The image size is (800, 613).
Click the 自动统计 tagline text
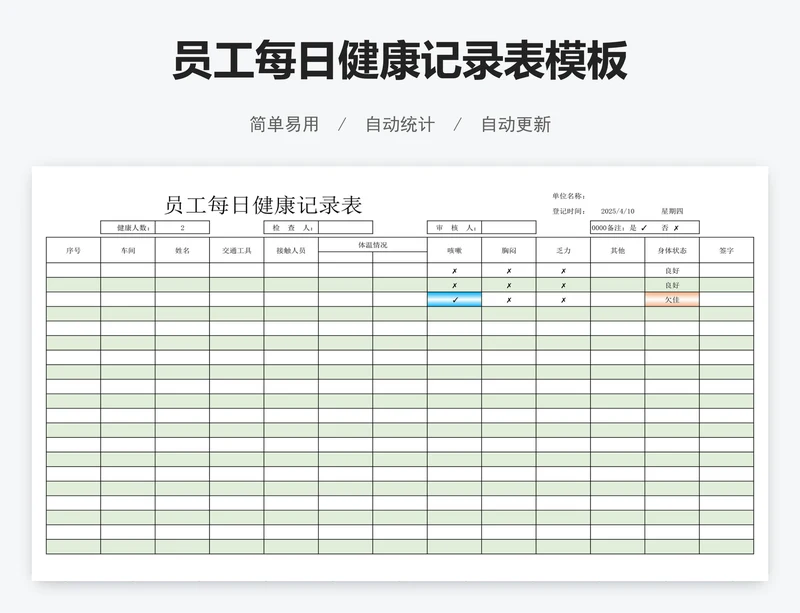[x=400, y=125]
